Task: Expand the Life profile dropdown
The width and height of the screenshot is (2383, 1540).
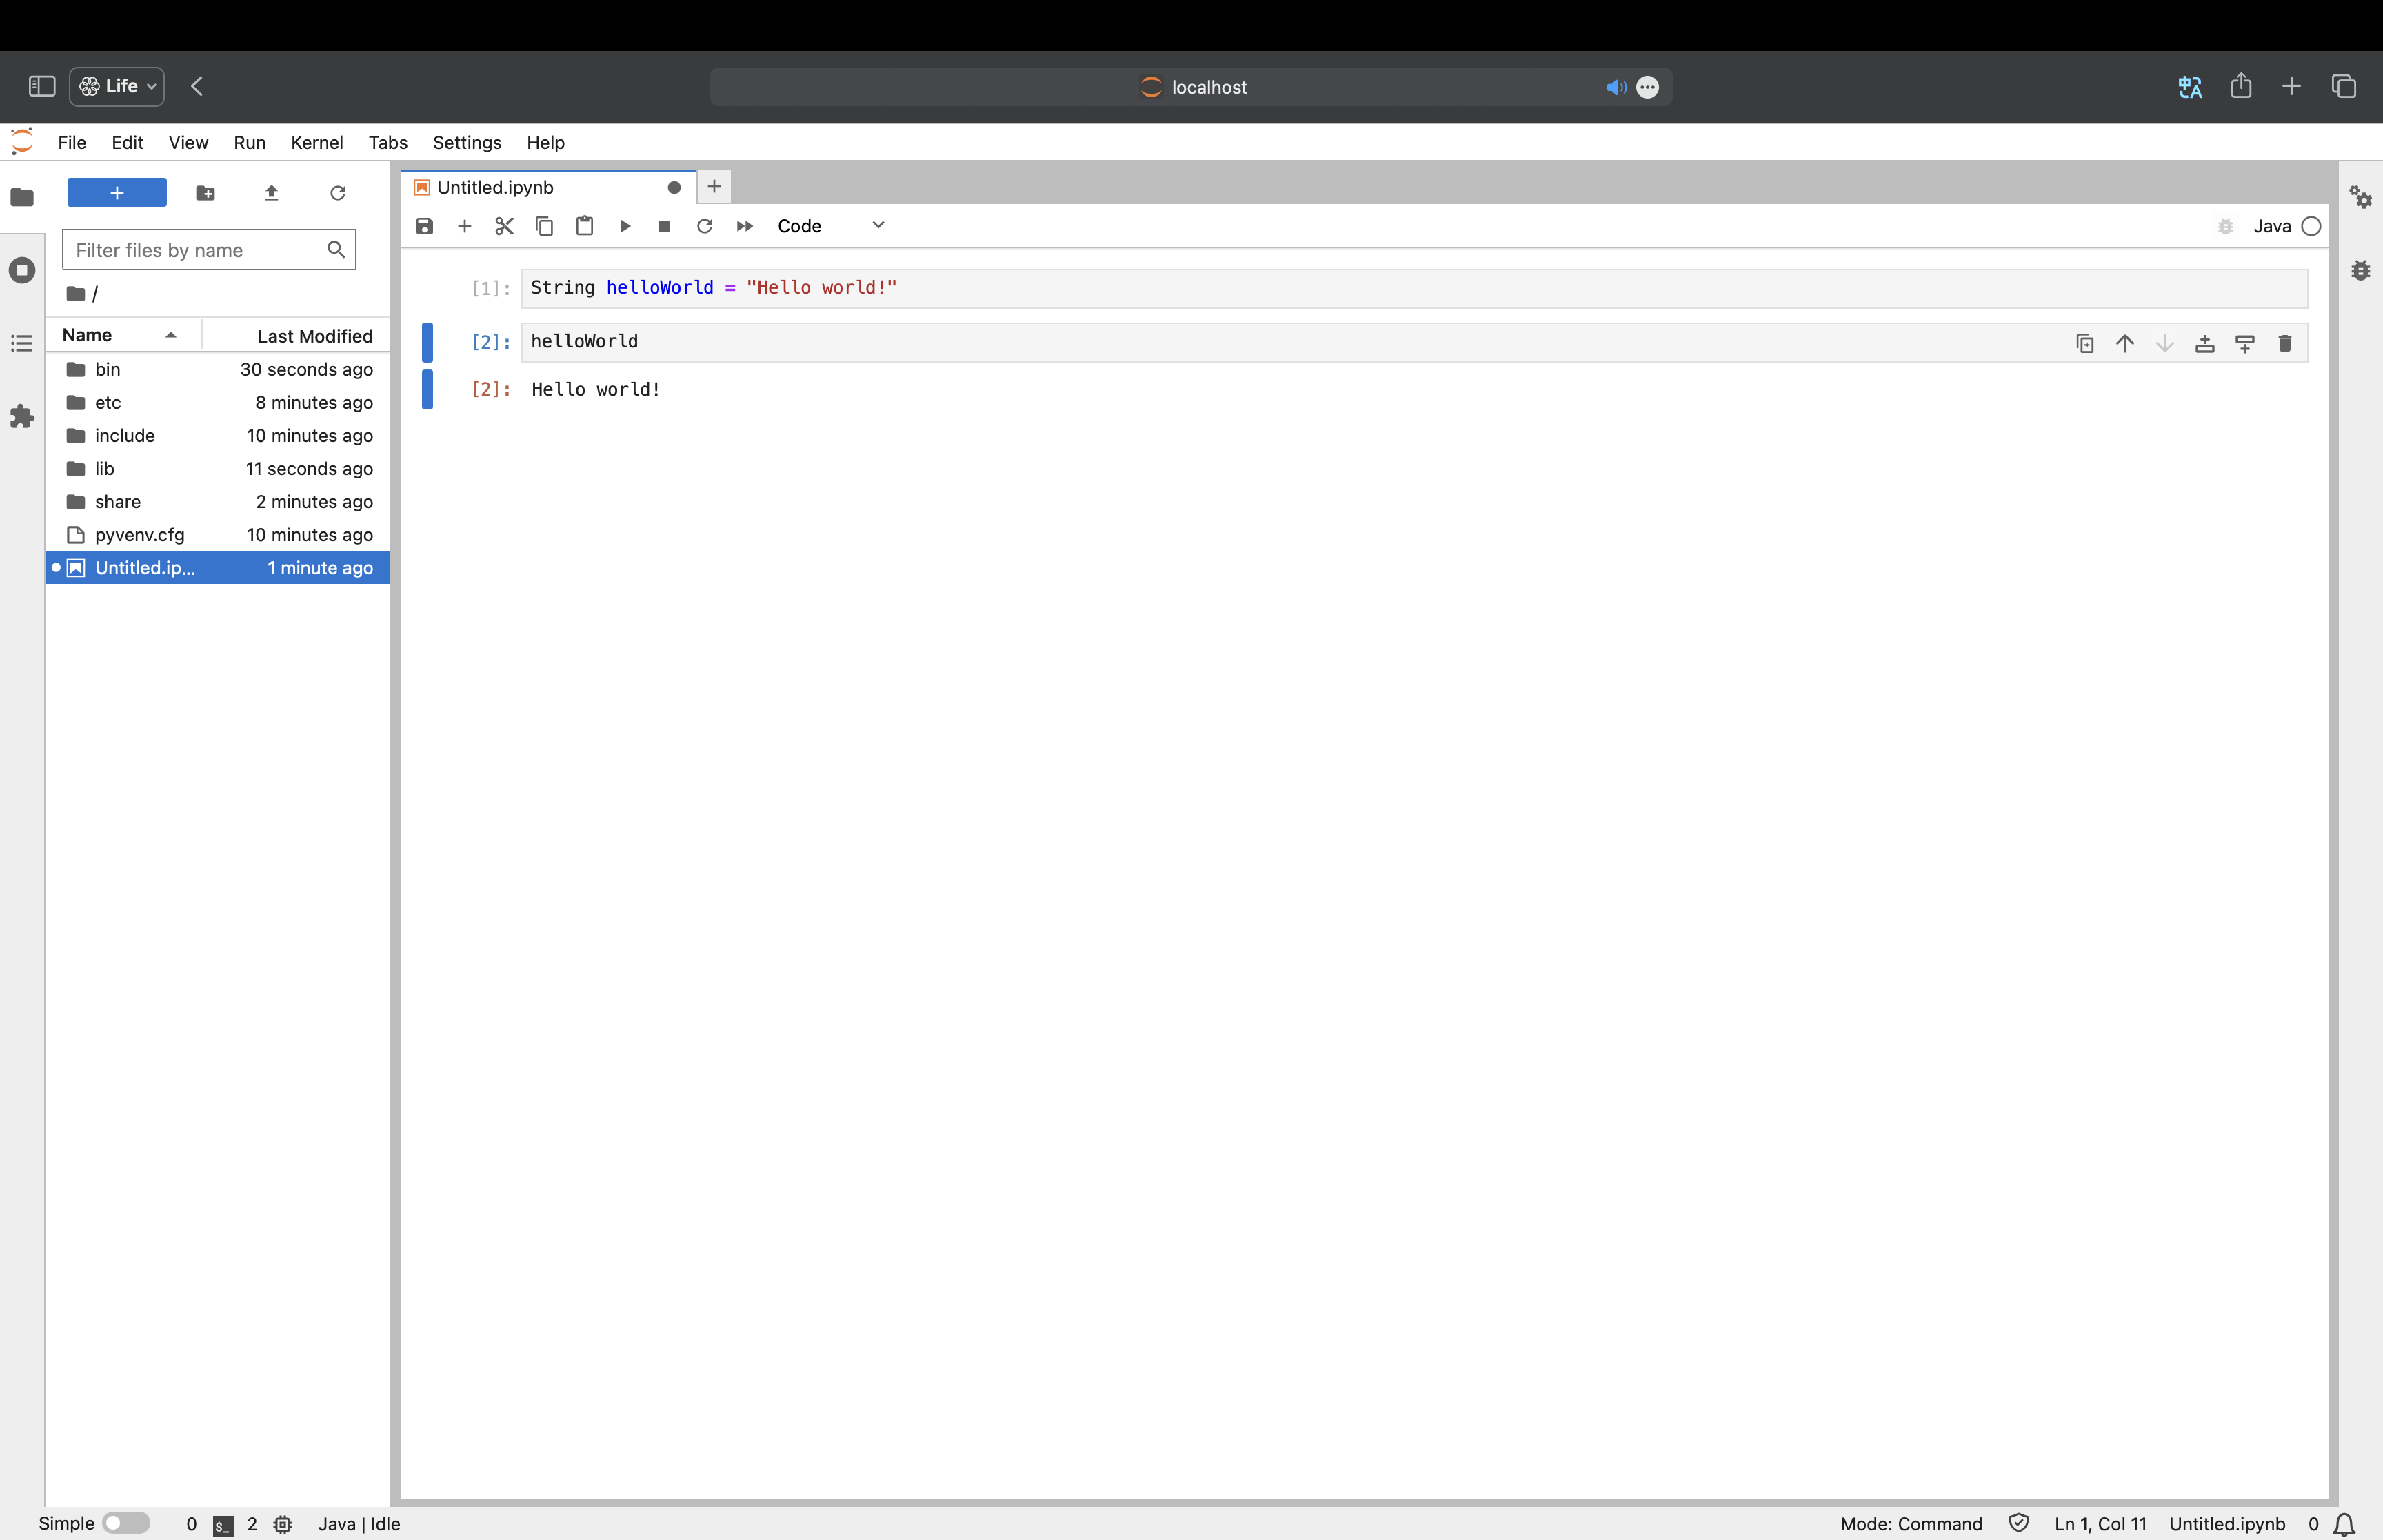Action: (x=117, y=86)
